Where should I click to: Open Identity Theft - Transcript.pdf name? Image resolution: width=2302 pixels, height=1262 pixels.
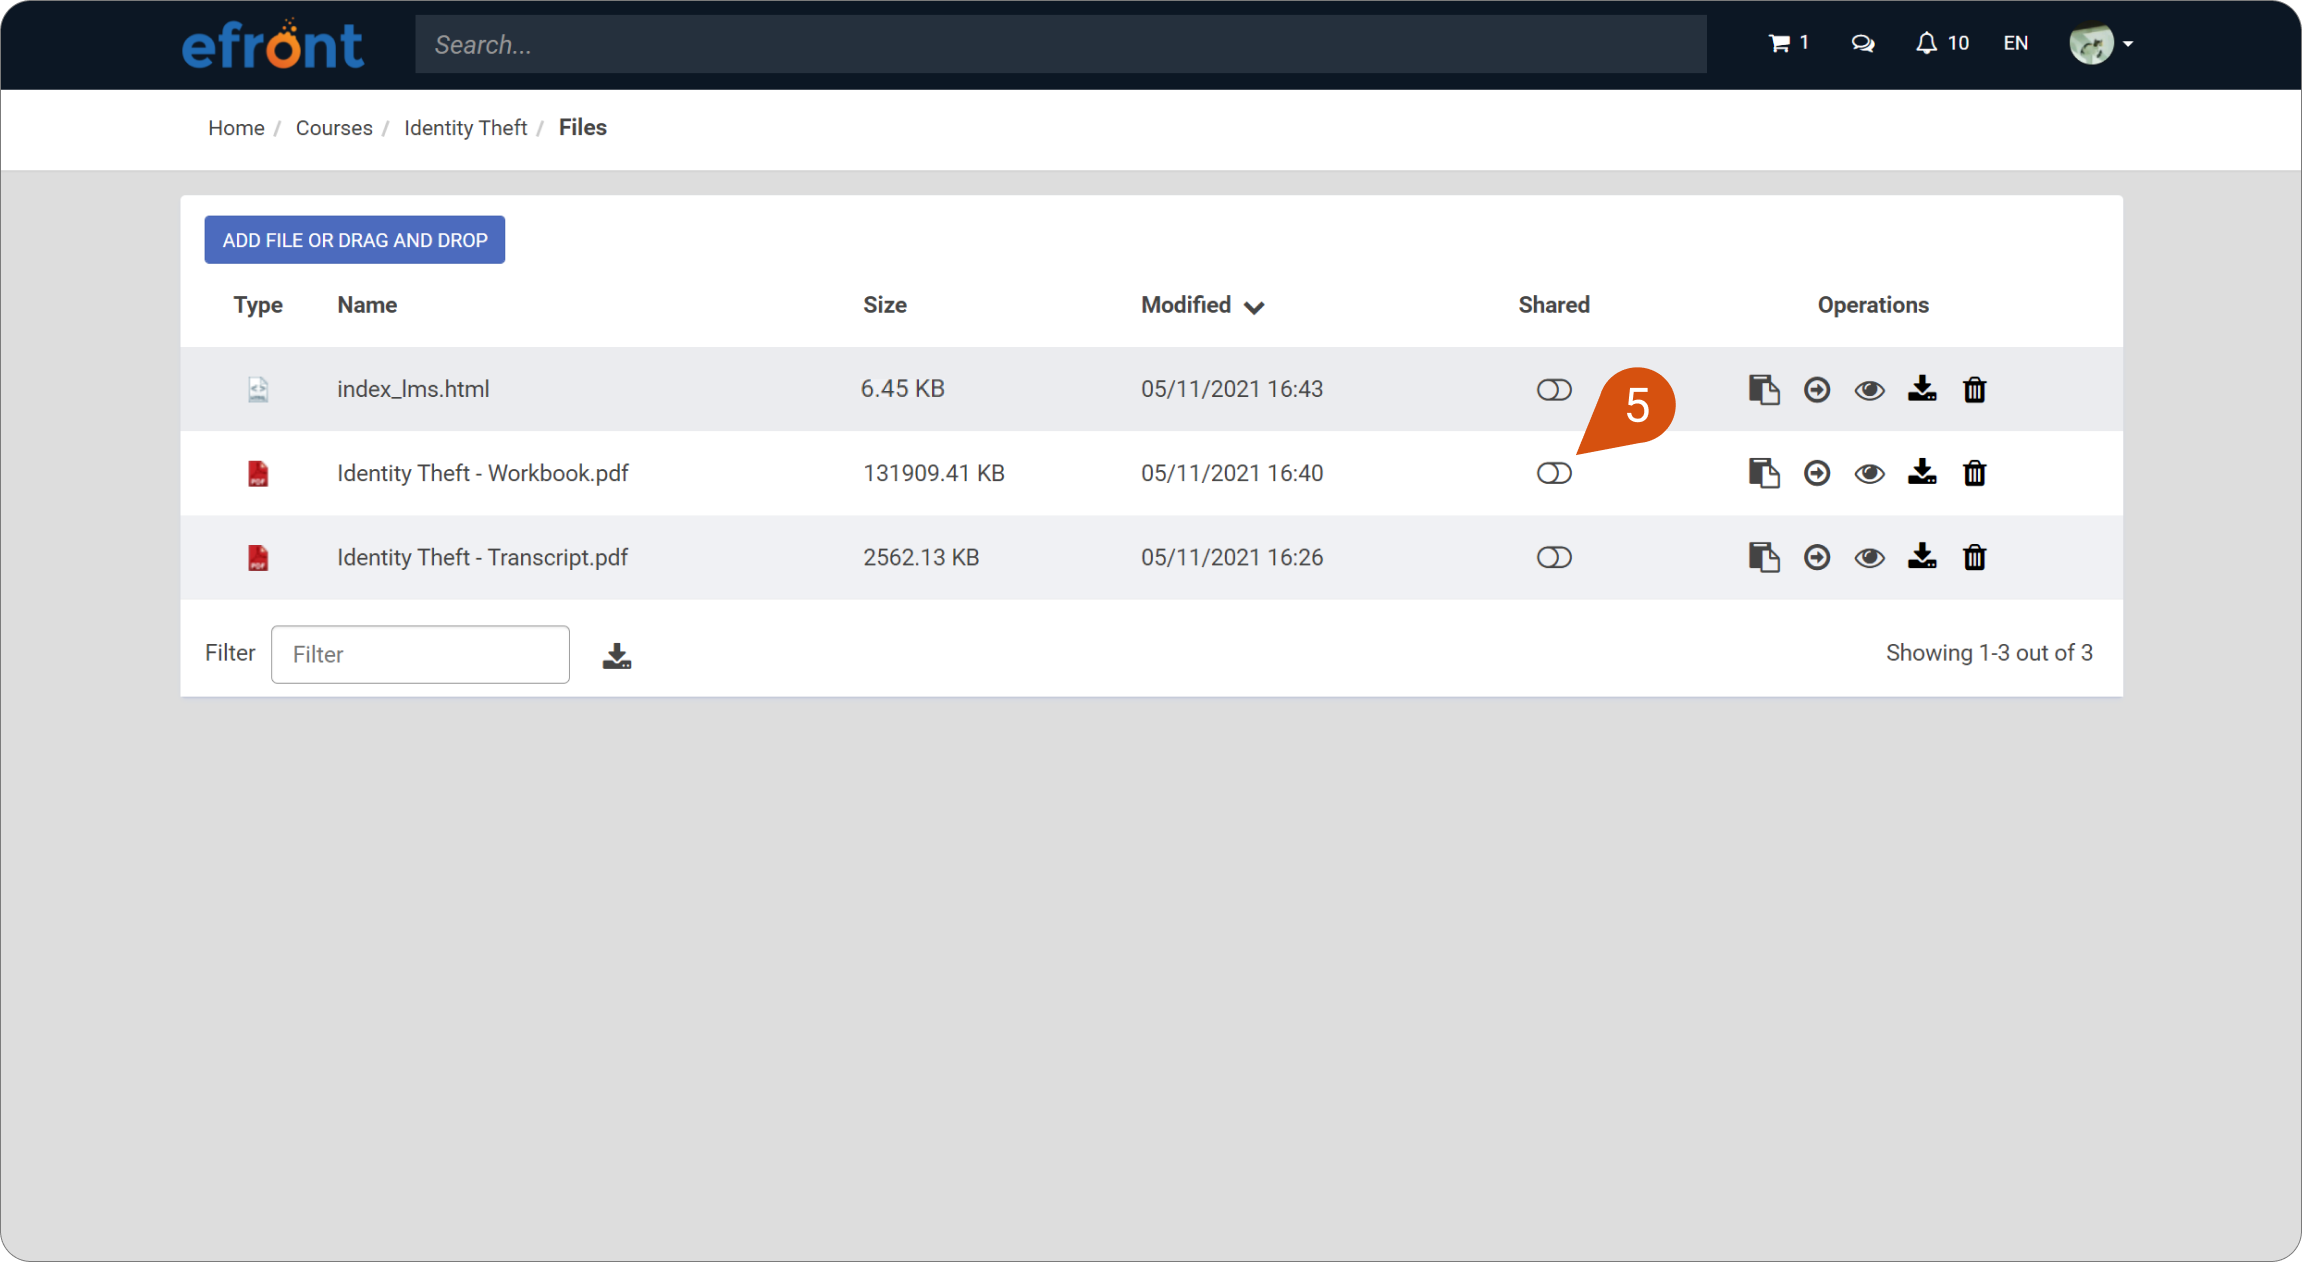coord(482,557)
